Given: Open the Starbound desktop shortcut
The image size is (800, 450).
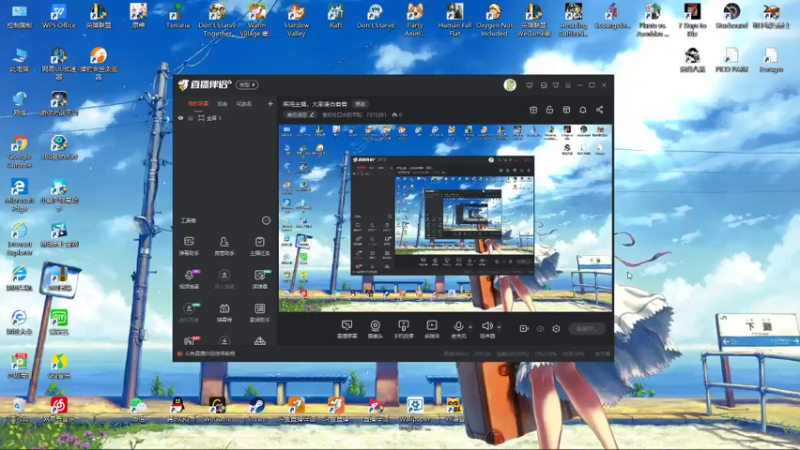Looking at the screenshot, I should pyautogui.click(x=731, y=16).
